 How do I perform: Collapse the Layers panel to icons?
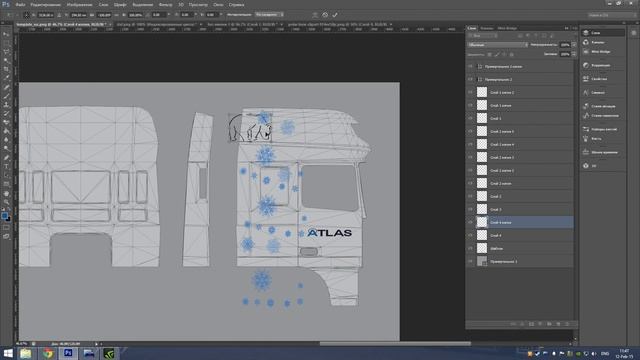point(567,28)
